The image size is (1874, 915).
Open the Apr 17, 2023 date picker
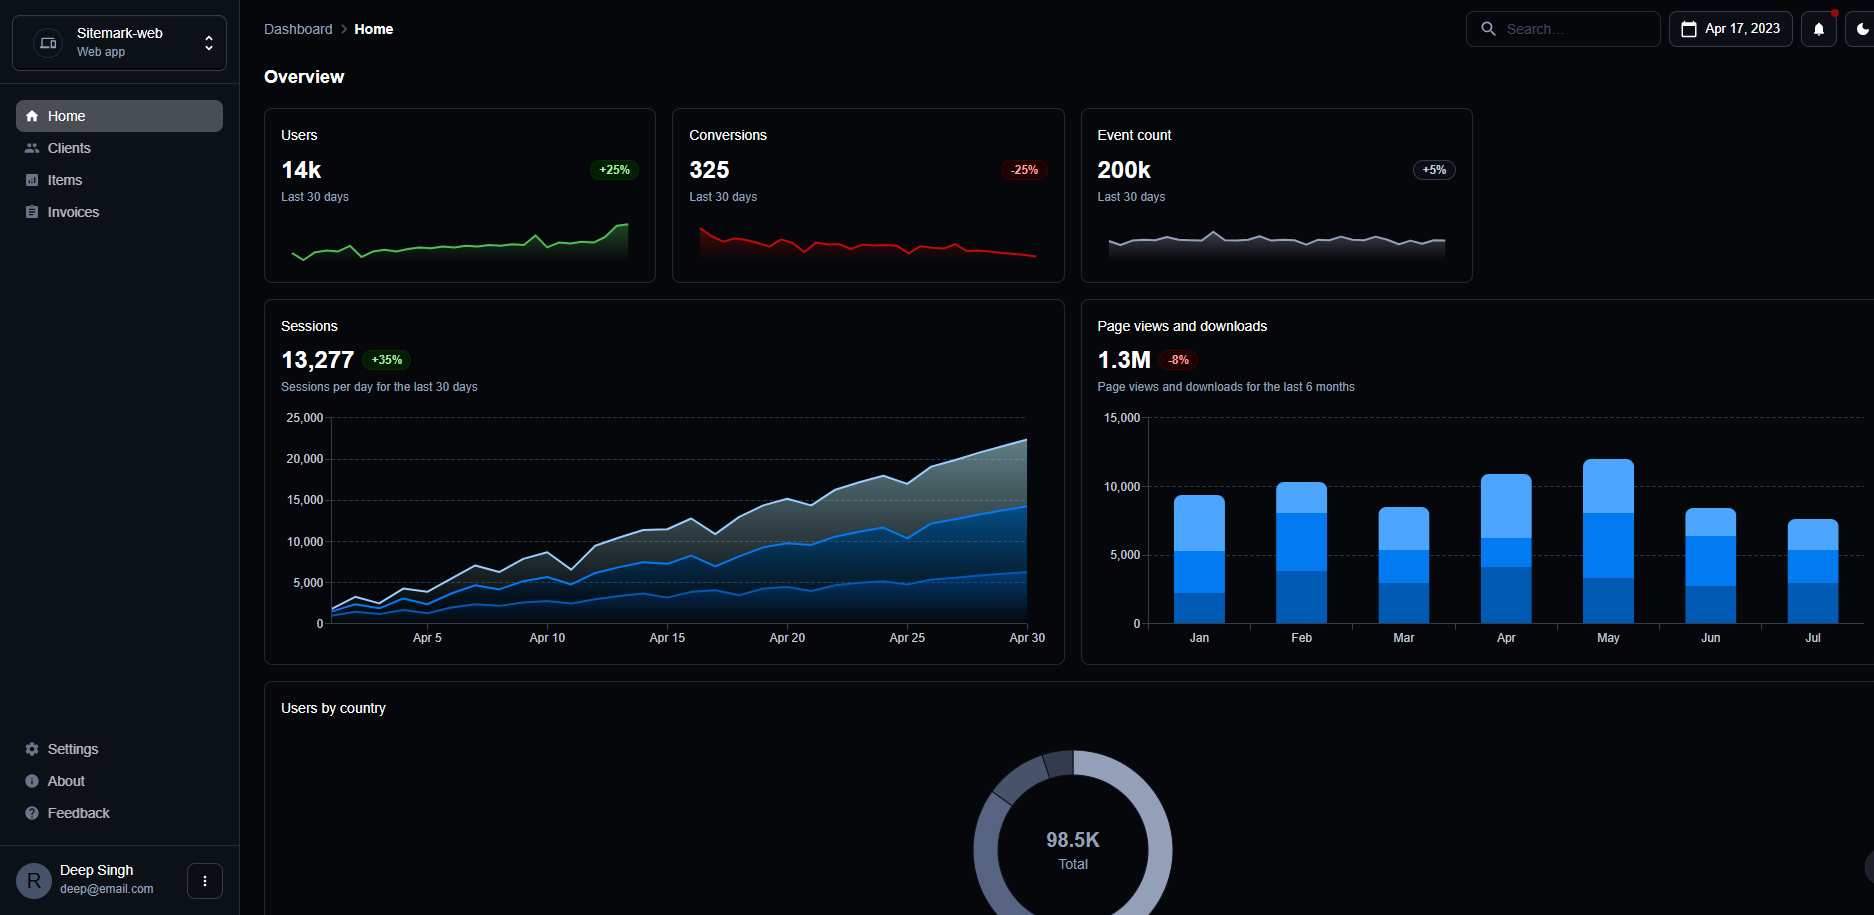(1731, 29)
